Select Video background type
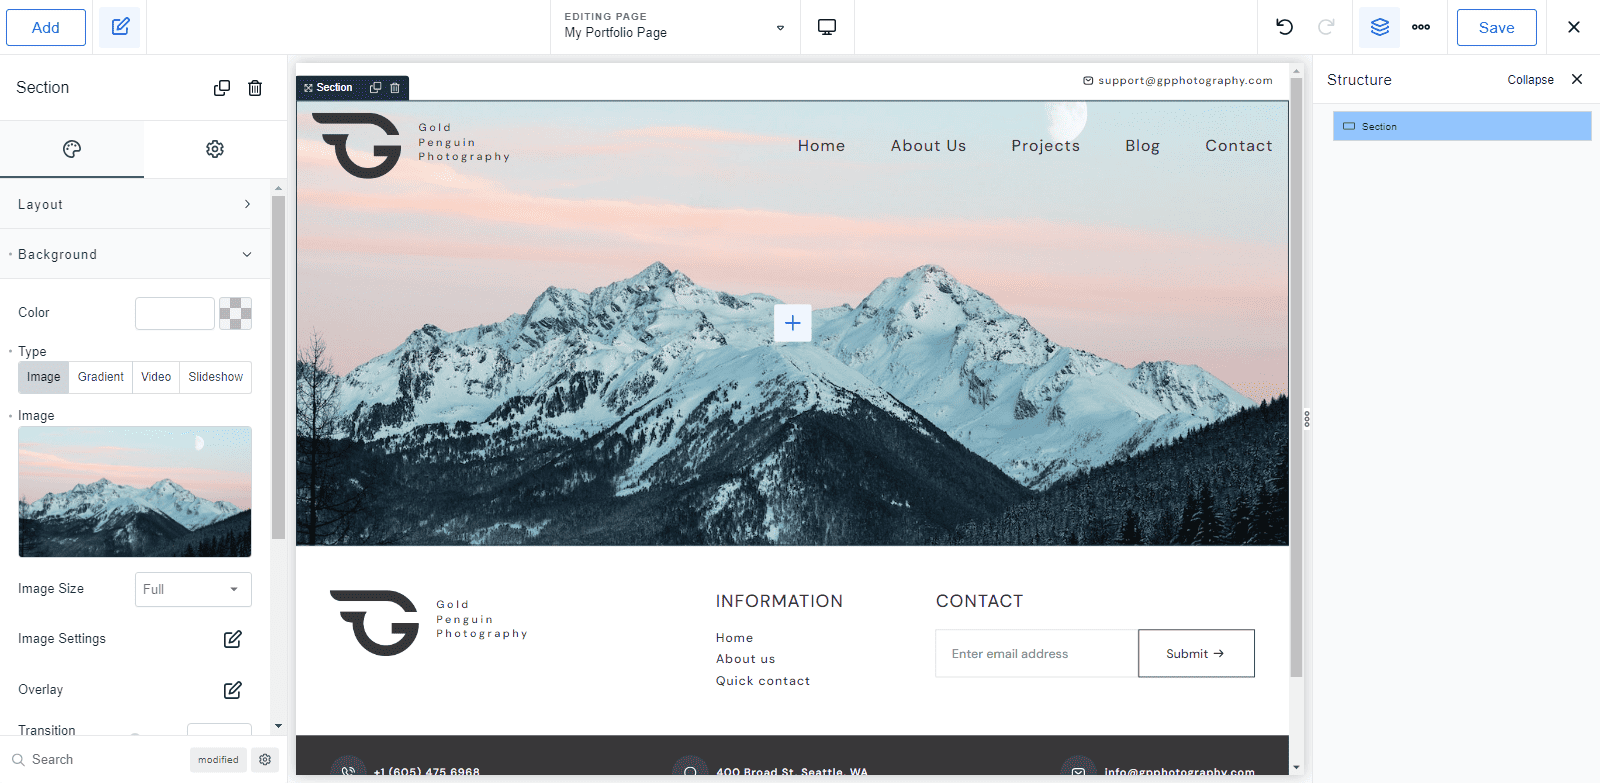1600x783 pixels. point(156,377)
